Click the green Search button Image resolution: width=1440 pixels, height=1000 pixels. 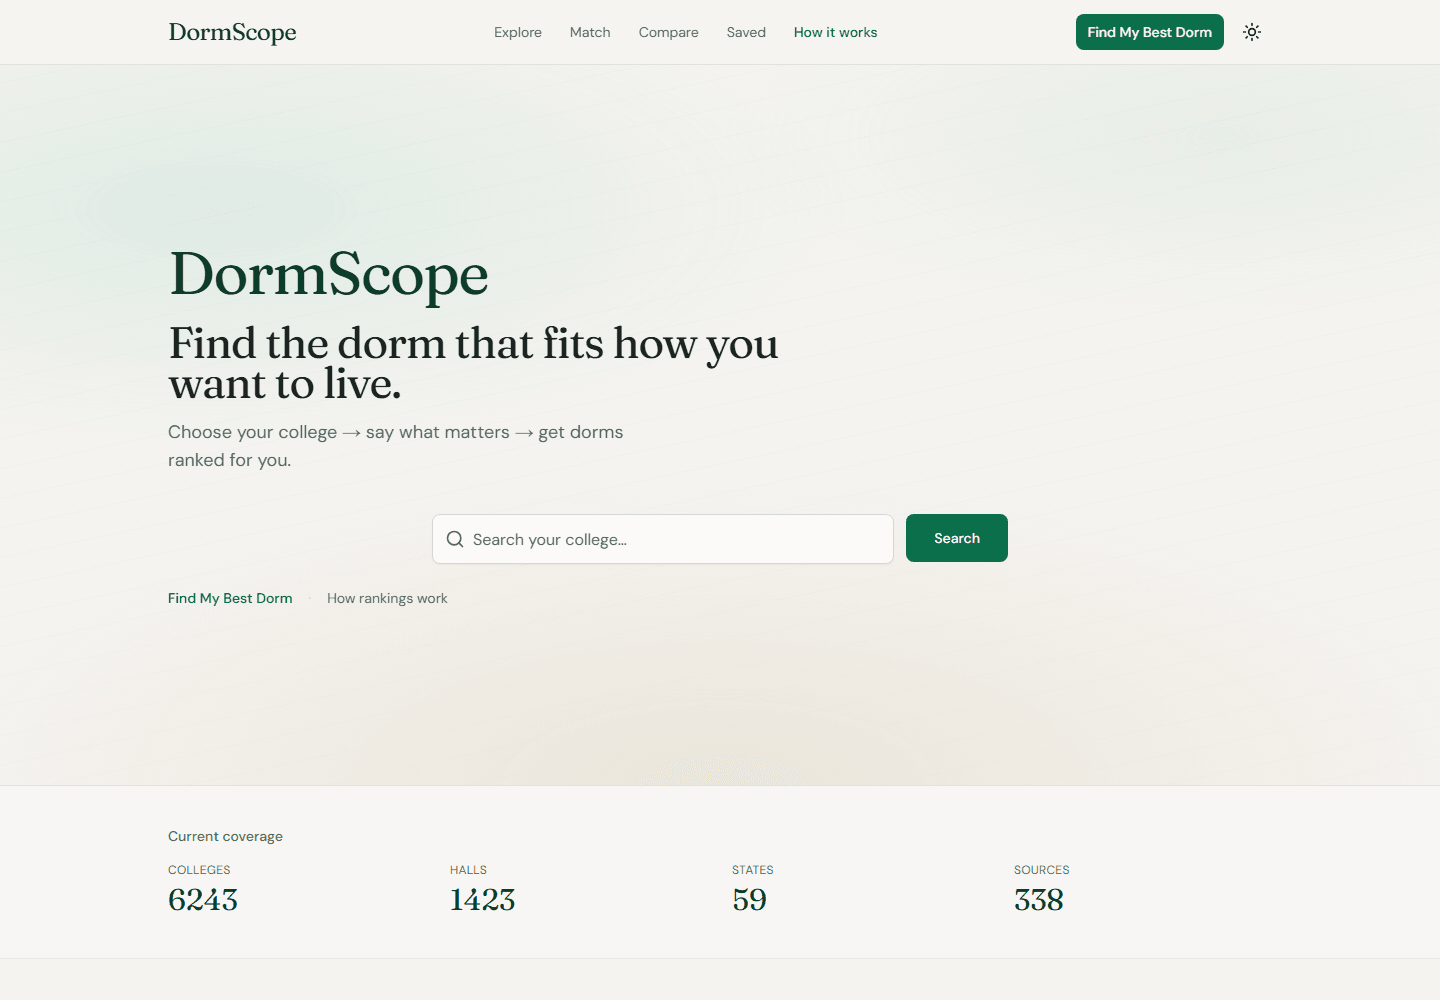pyautogui.click(x=957, y=538)
